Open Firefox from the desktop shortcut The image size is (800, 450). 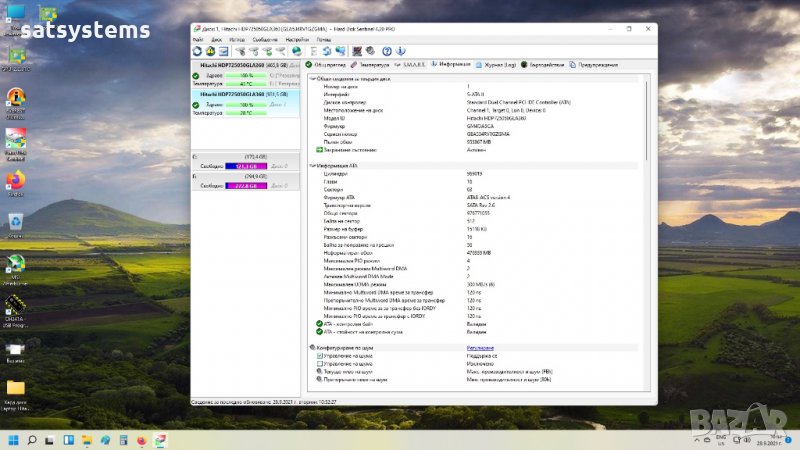pyautogui.click(x=15, y=180)
